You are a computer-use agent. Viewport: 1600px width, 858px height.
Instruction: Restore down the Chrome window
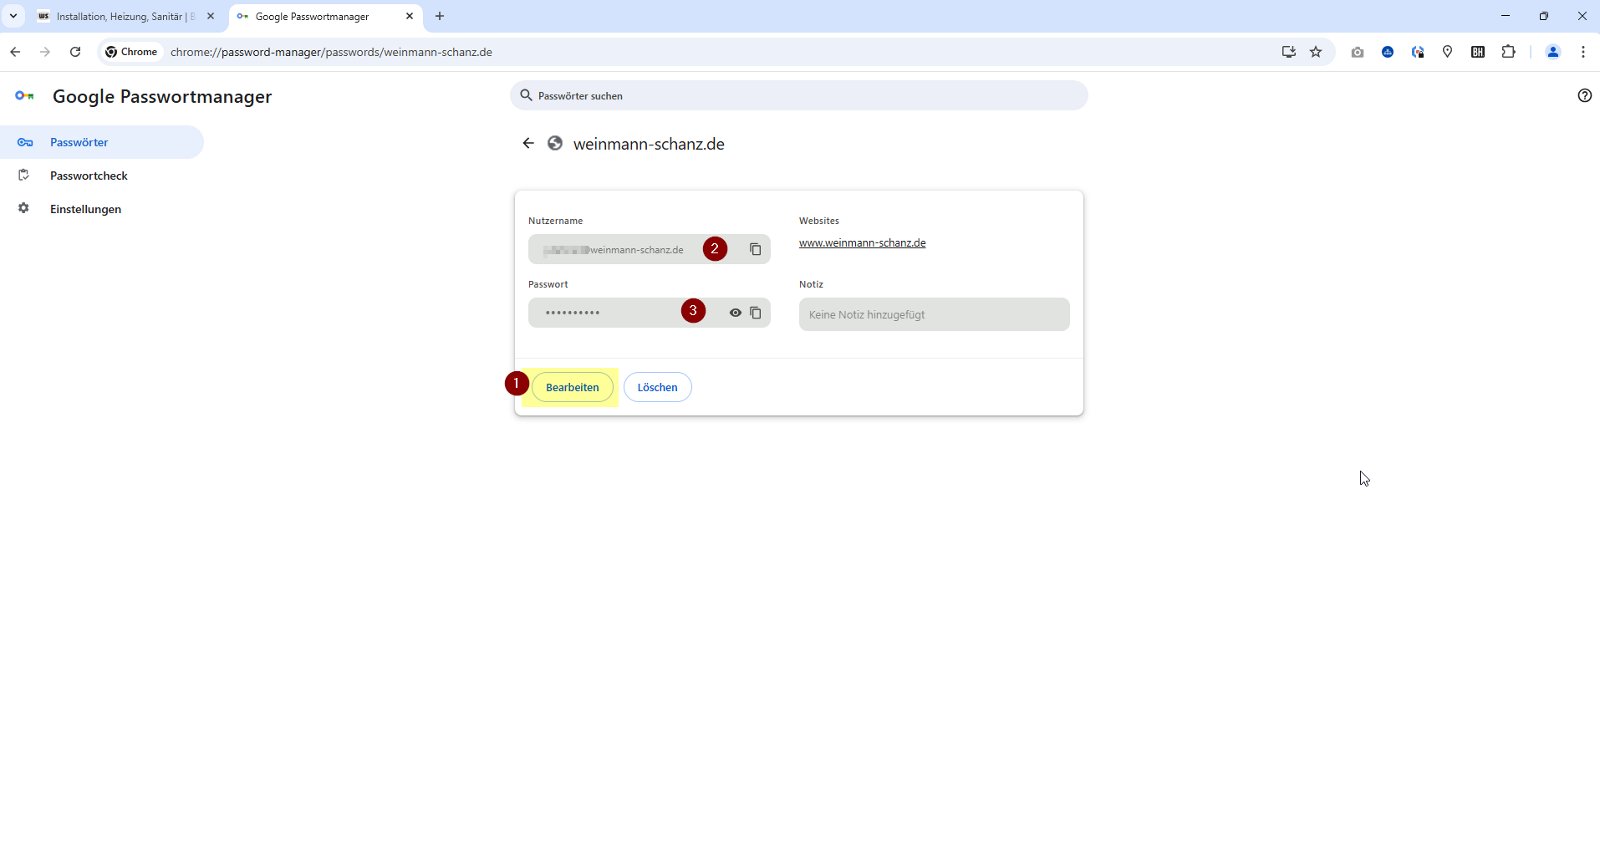pyautogui.click(x=1544, y=16)
